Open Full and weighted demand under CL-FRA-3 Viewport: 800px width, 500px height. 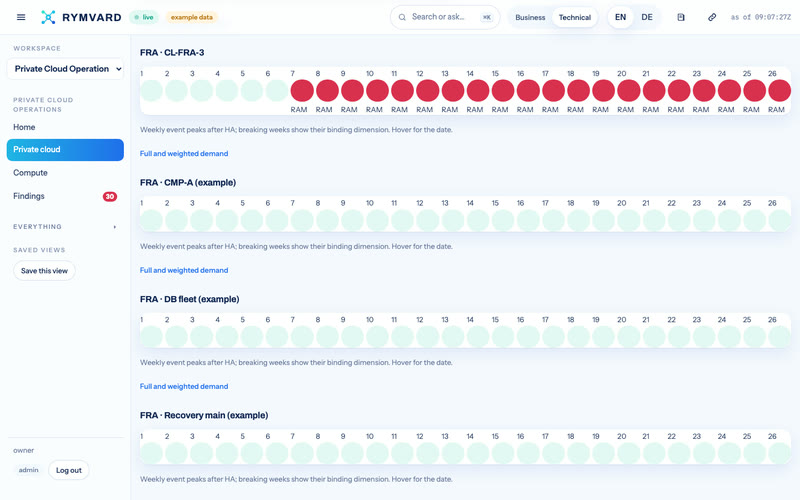click(184, 154)
